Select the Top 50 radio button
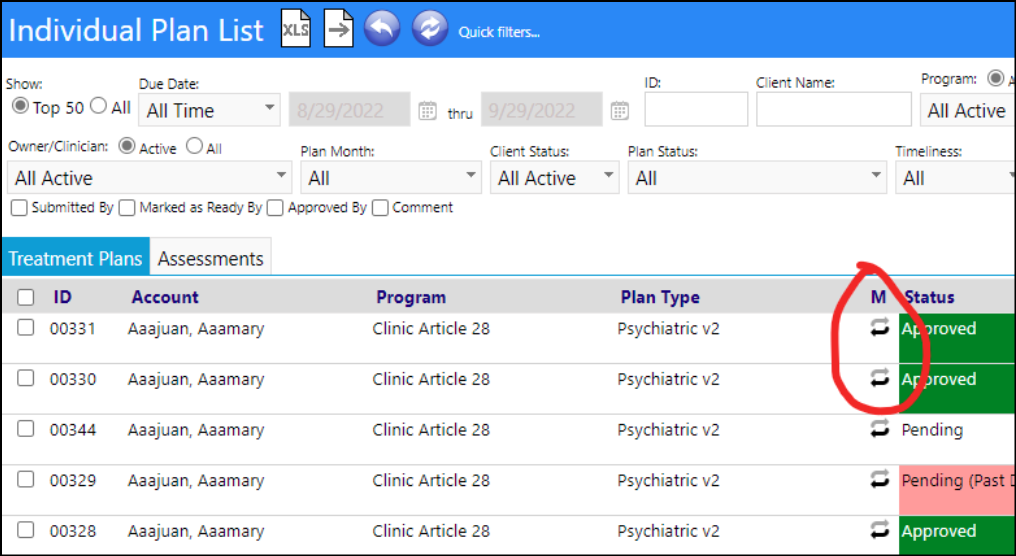Screen dimensions: 1016x556 21,106
